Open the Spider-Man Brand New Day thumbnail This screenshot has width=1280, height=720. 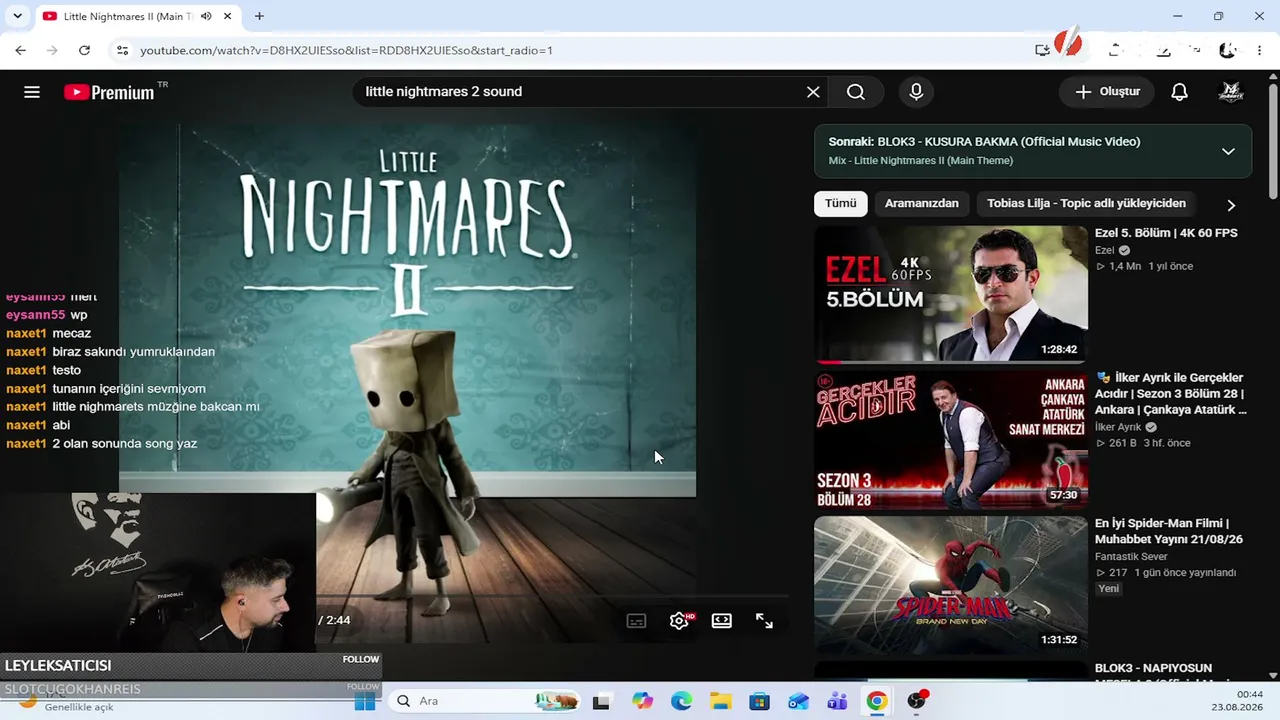click(x=951, y=586)
